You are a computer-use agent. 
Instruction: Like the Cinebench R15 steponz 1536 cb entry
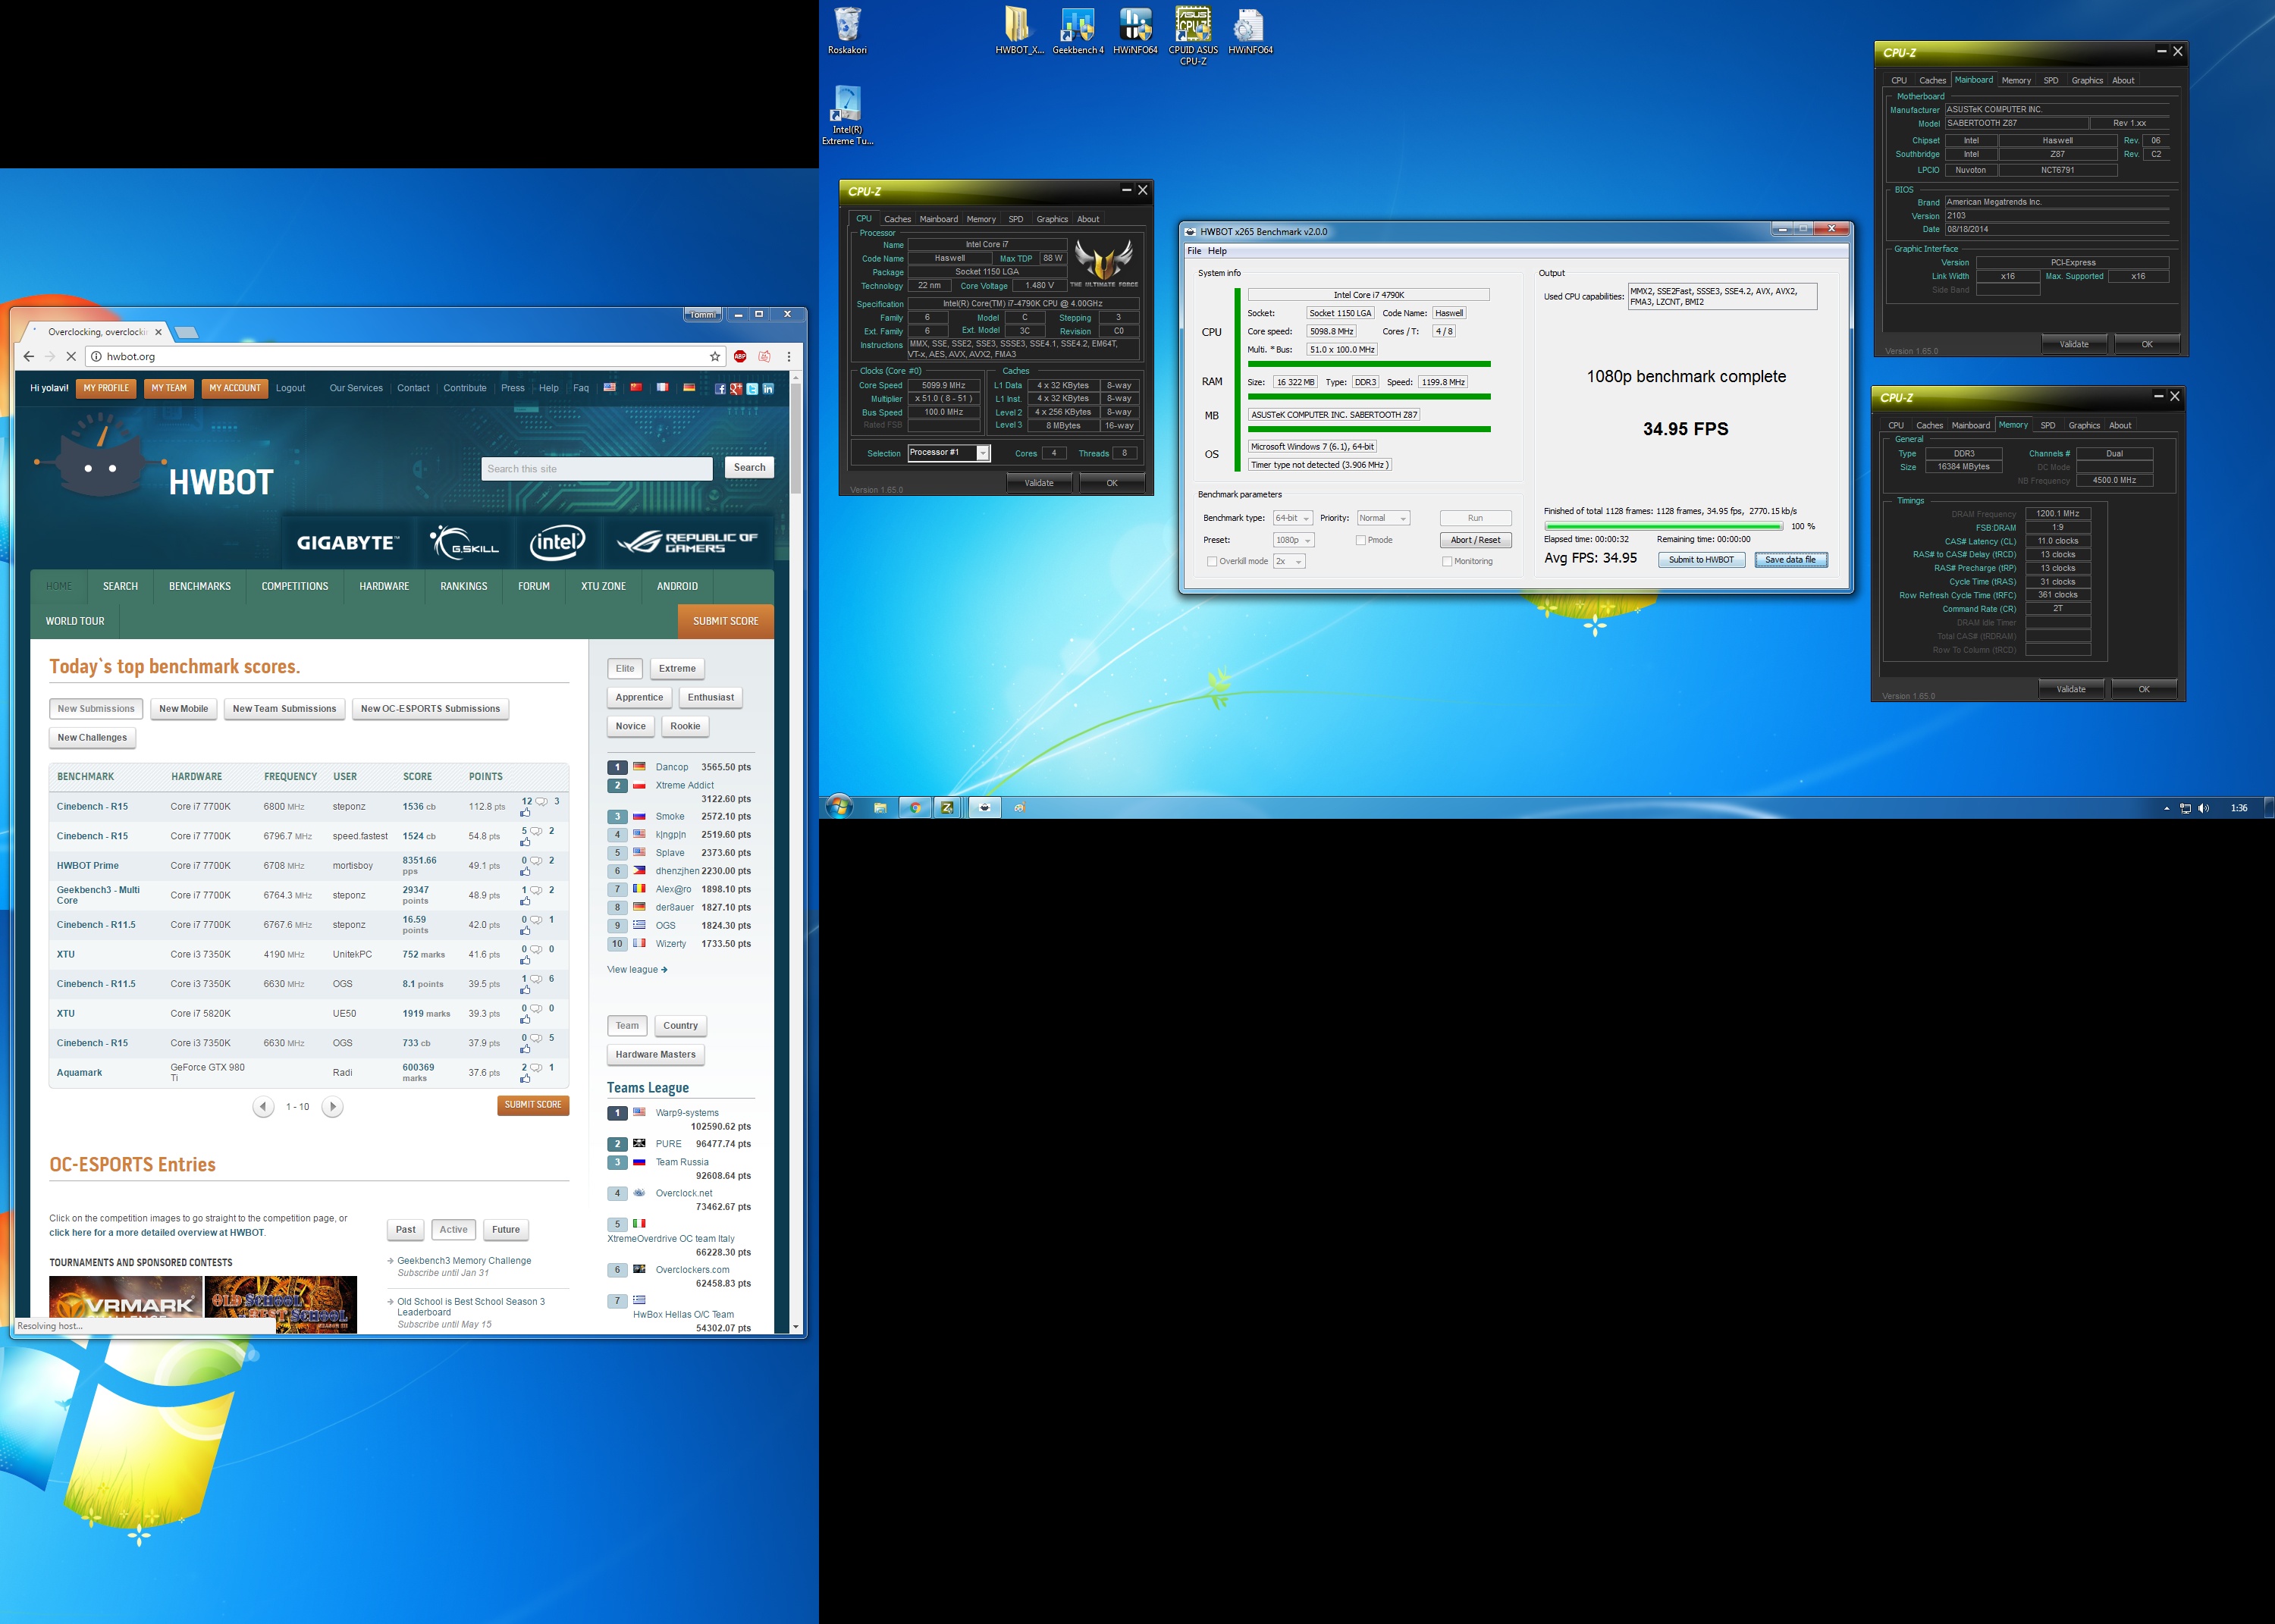[526, 813]
